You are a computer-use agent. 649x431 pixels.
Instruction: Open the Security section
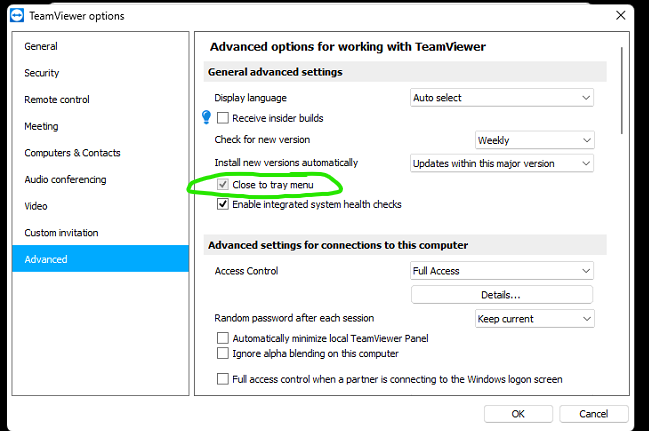click(x=101, y=73)
